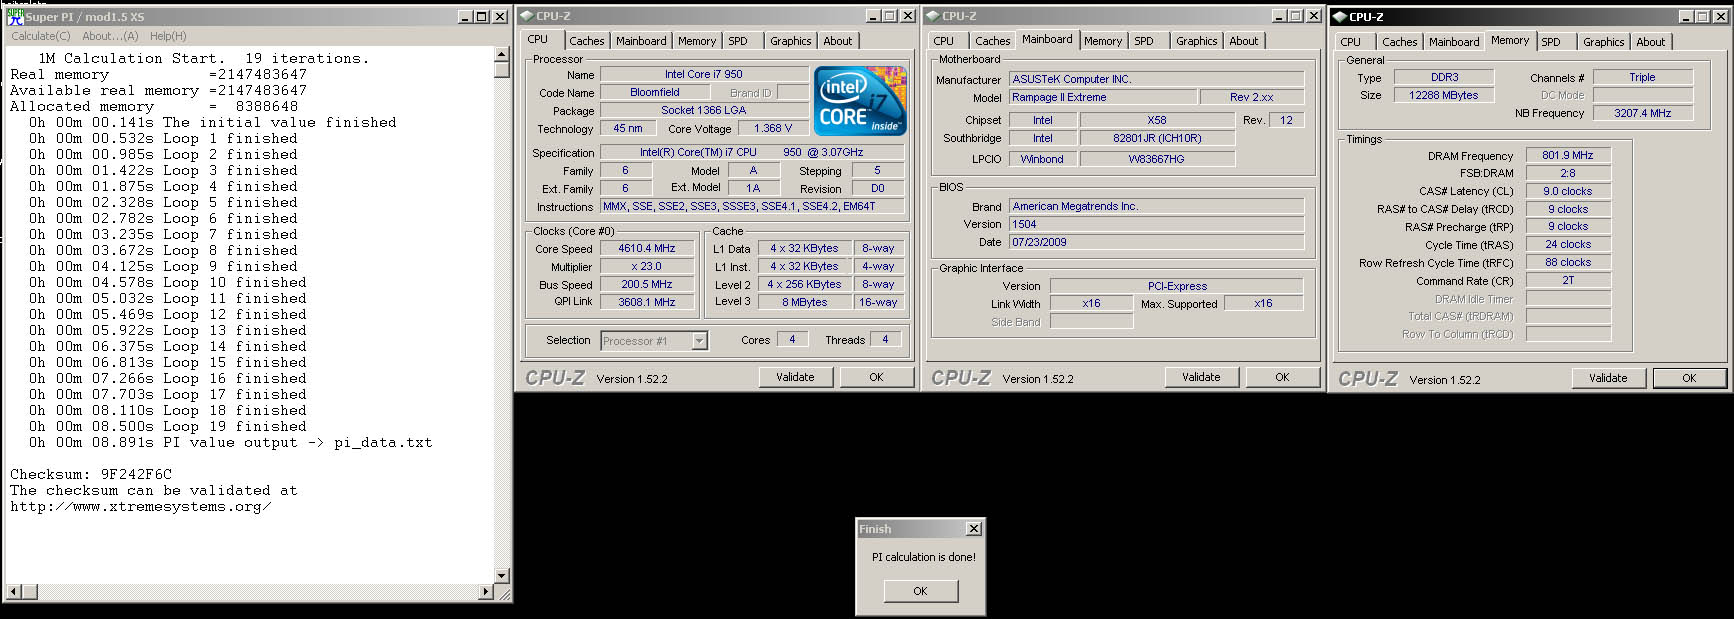Click the Manufacturer value ASUSTeK Computer INC.

1156,79
